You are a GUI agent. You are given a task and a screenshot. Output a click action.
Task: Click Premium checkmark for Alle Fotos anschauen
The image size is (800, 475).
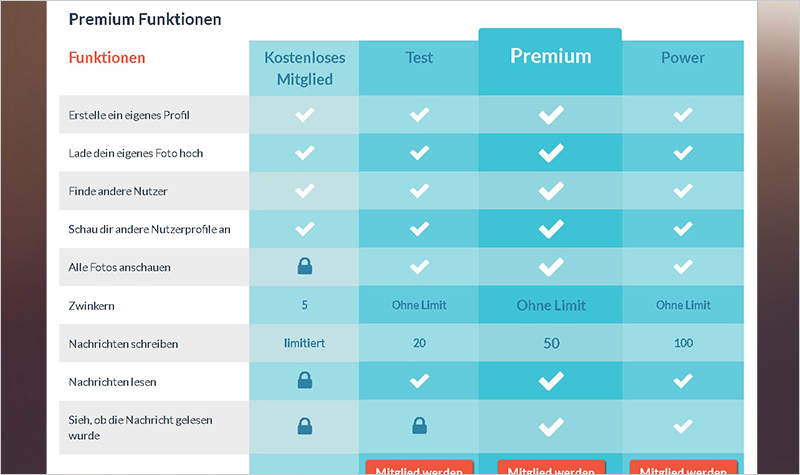point(551,267)
